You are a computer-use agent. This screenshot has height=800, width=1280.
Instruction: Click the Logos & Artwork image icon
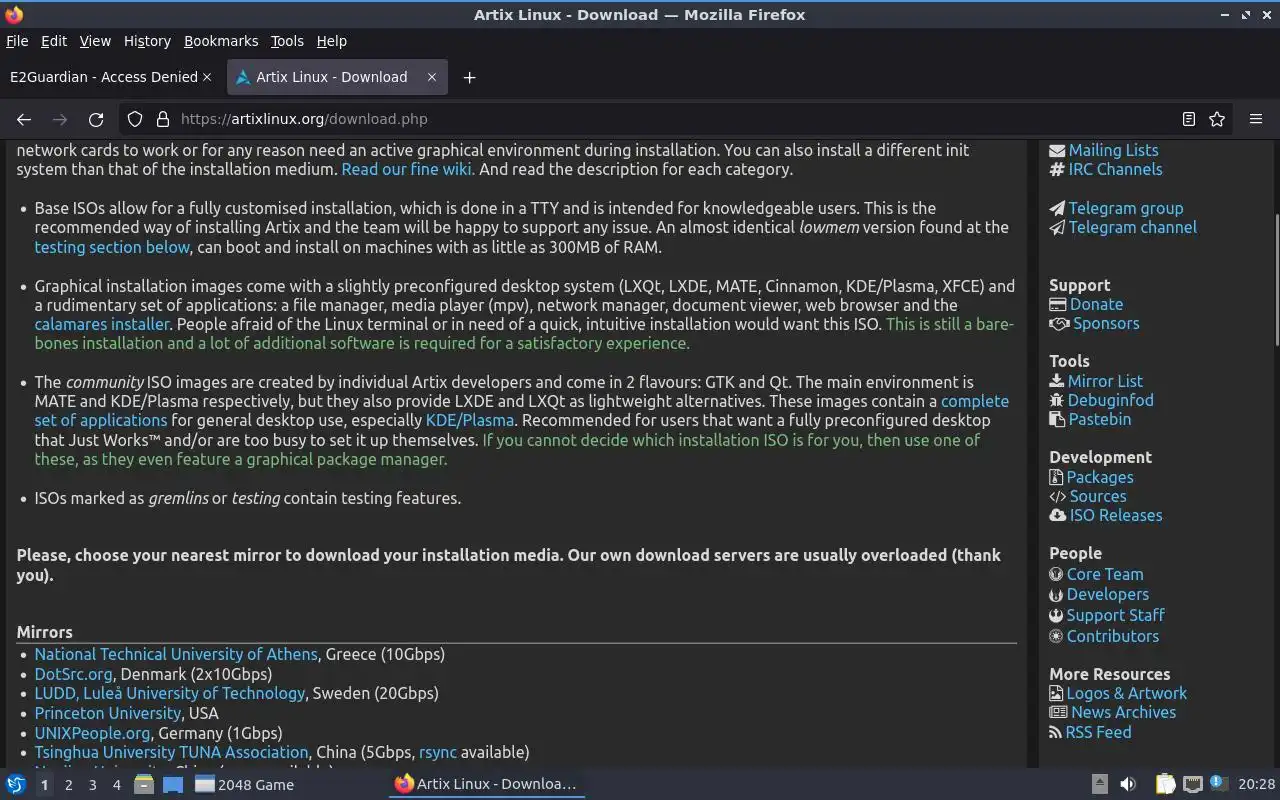coord(1056,693)
